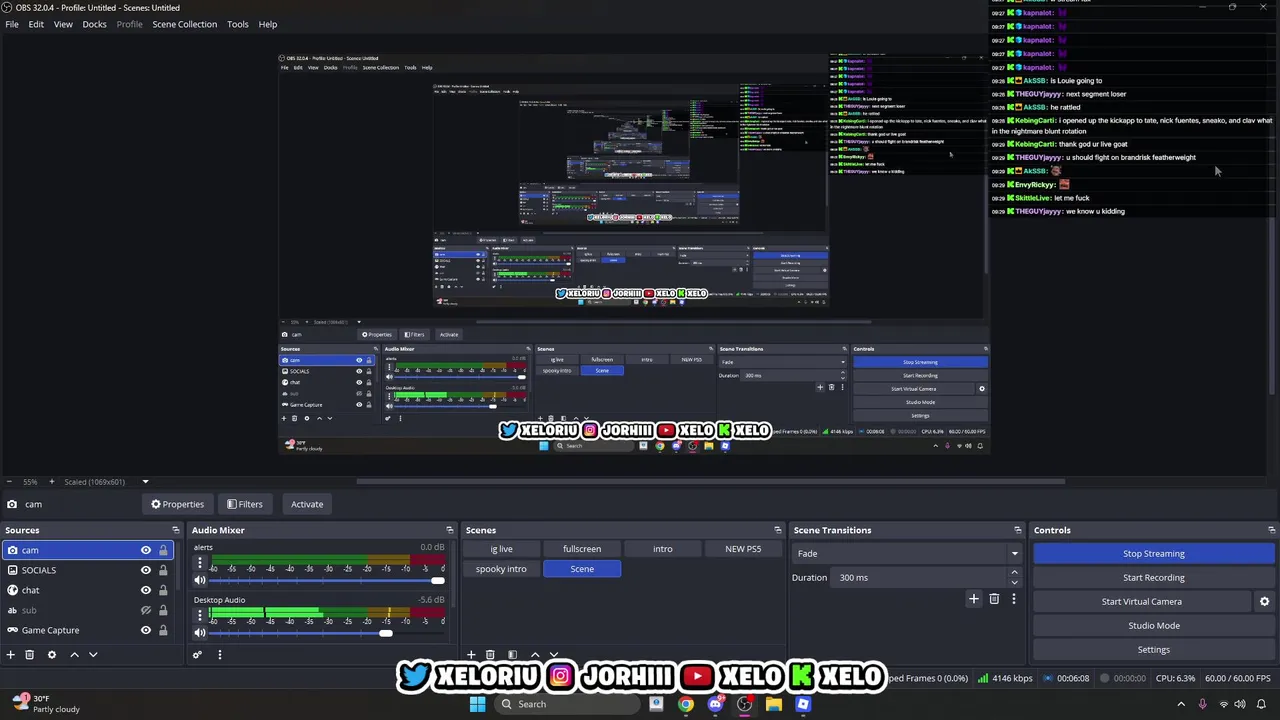Mute the Desktop Audio track

pyautogui.click(x=200, y=632)
